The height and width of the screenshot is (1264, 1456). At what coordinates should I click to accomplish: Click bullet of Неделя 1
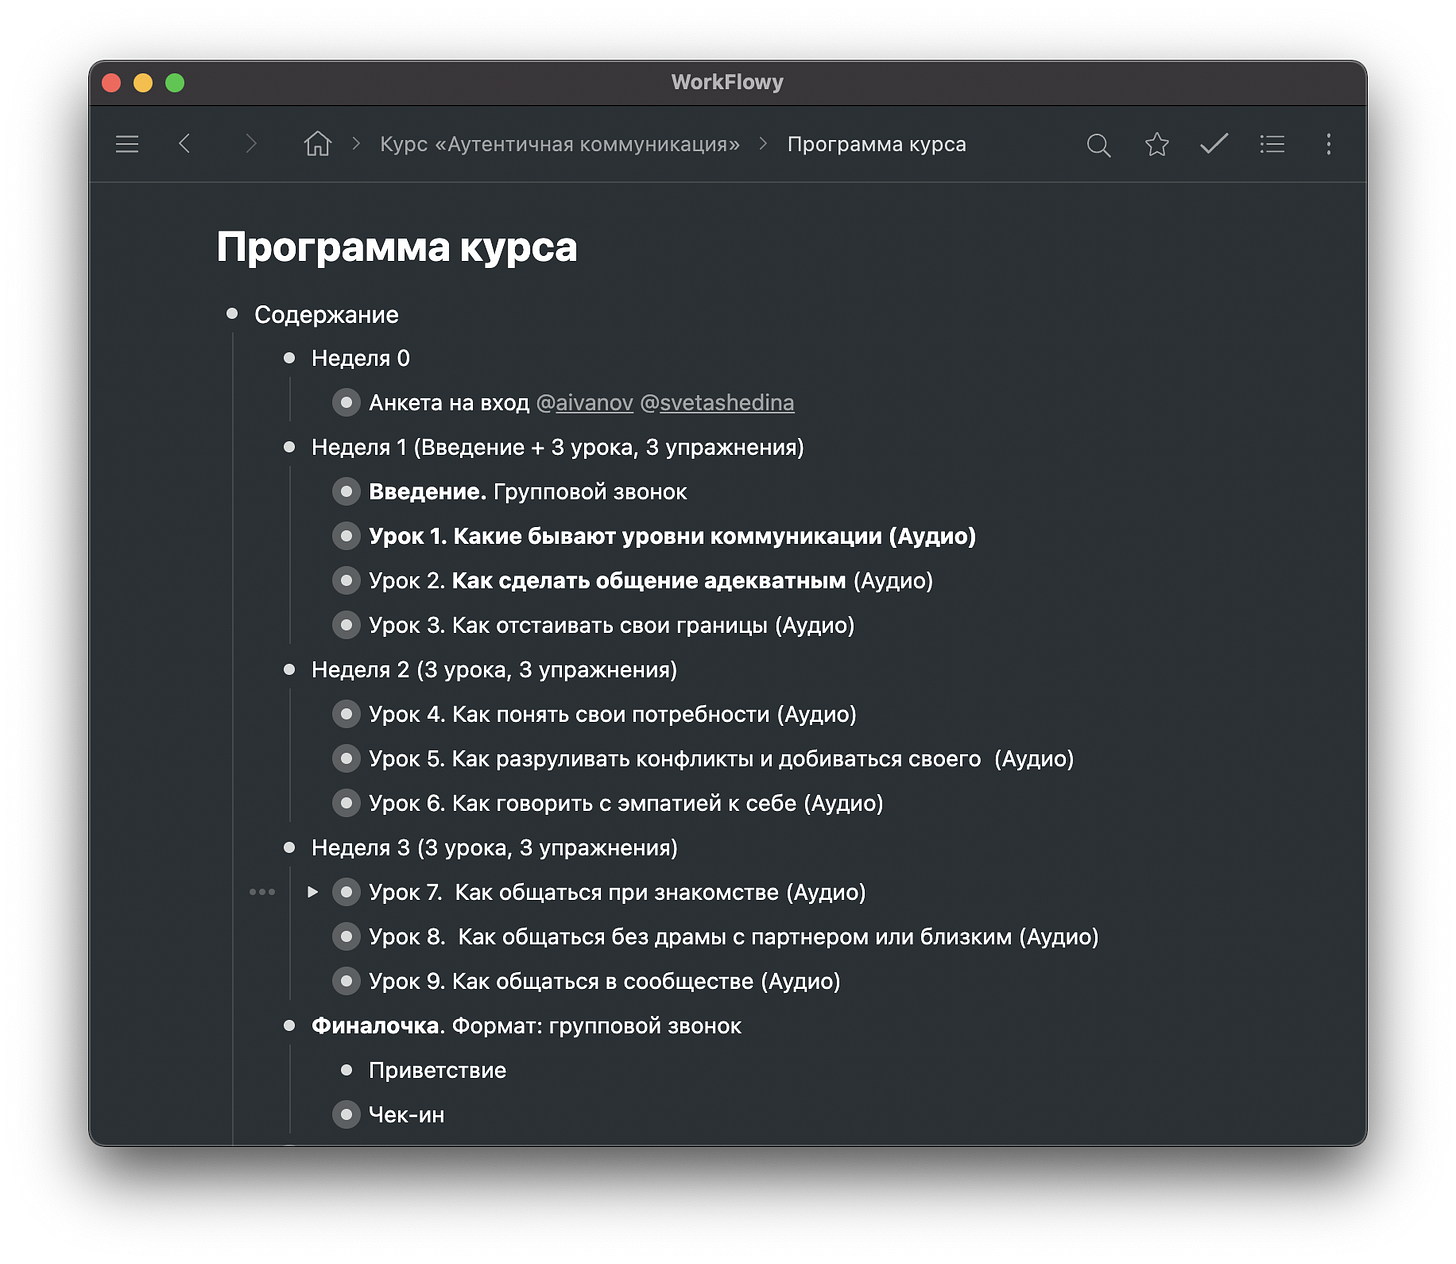click(x=289, y=447)
